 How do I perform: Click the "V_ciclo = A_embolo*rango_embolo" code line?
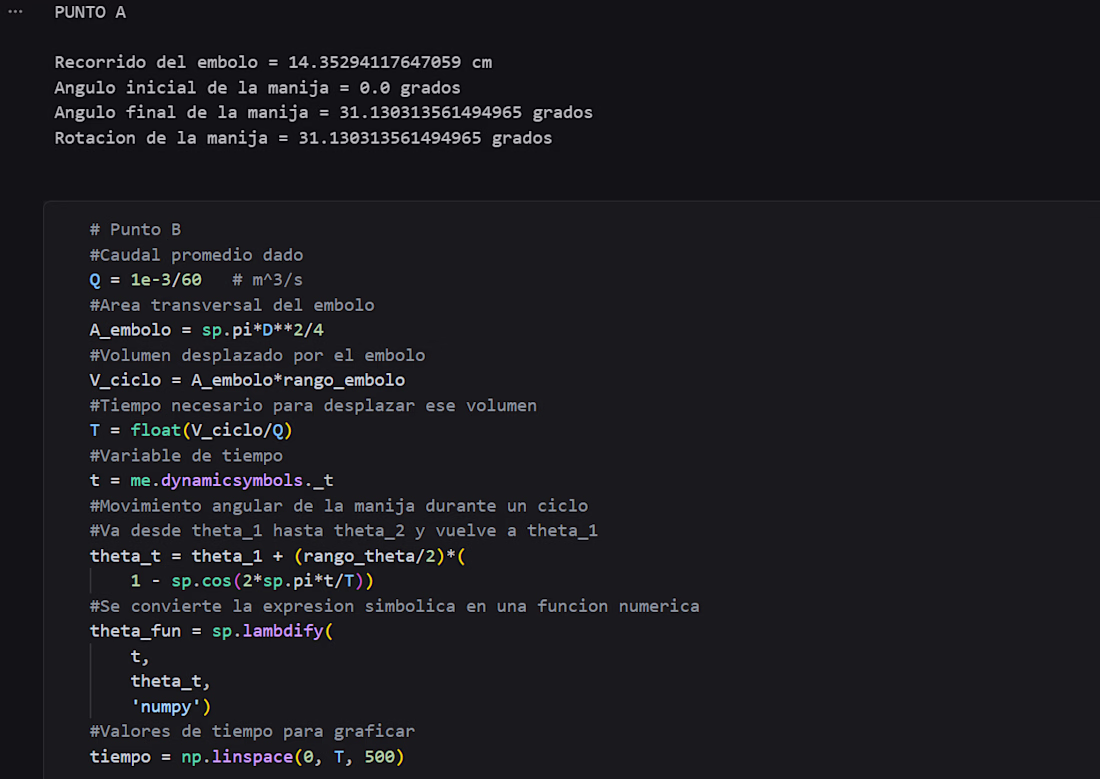[x=248, y=380]
